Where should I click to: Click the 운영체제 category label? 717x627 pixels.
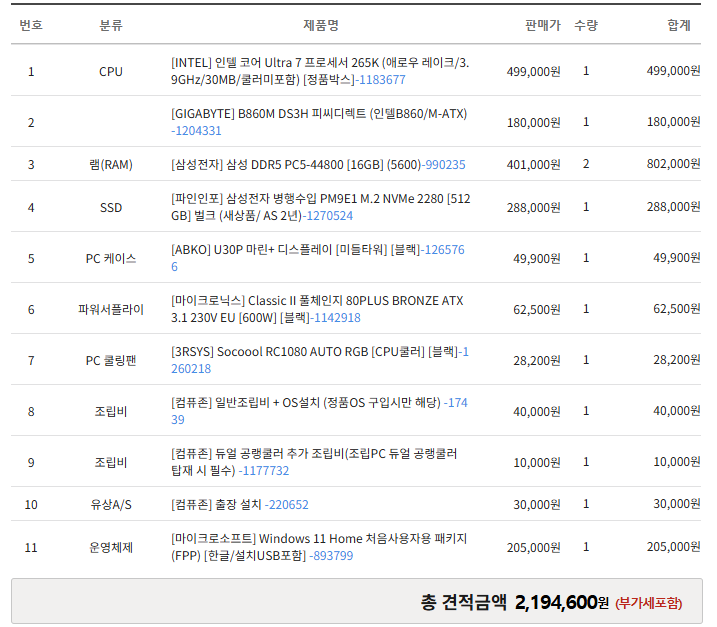click(x=111, y=548)
